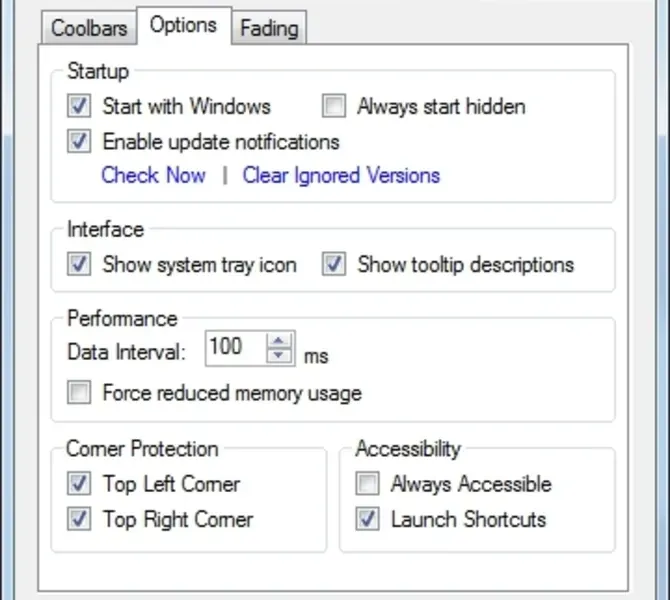670x600 pixels.
Task: Check the Always Accessible option
Action: (x=368, y=485)
